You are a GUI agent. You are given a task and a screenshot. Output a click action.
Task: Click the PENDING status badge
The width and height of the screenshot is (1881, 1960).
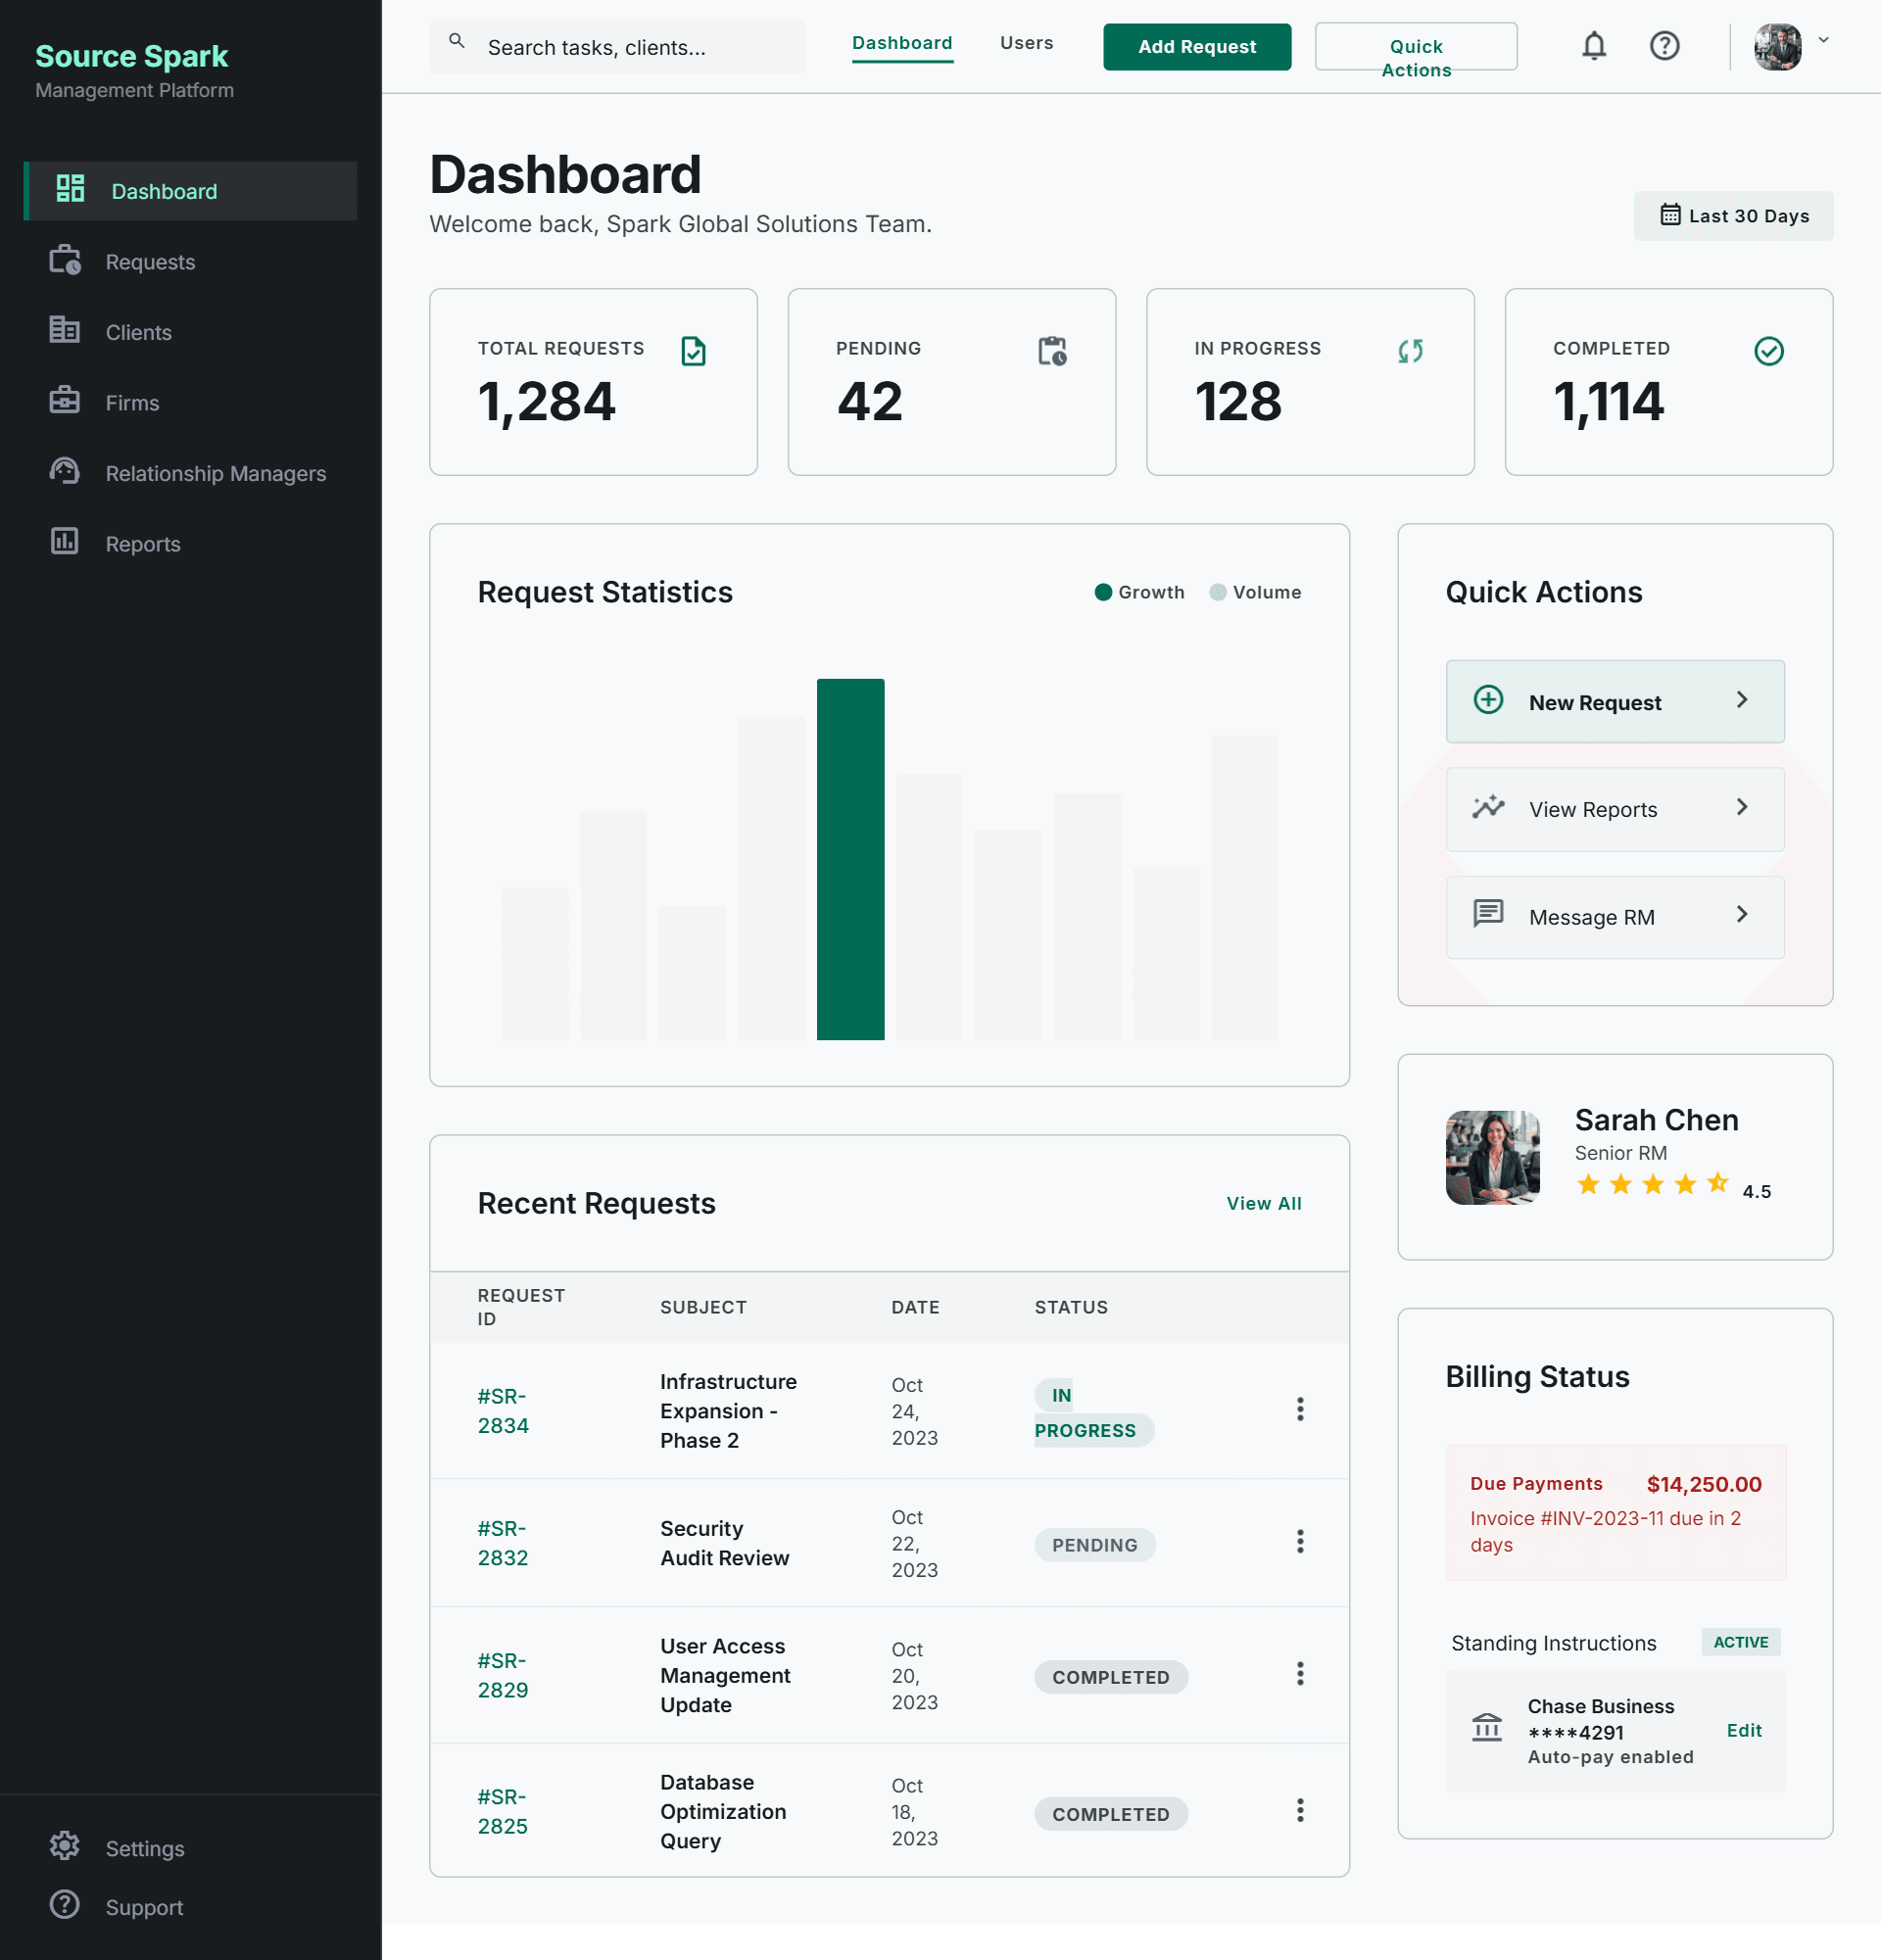point(1094,1545)
